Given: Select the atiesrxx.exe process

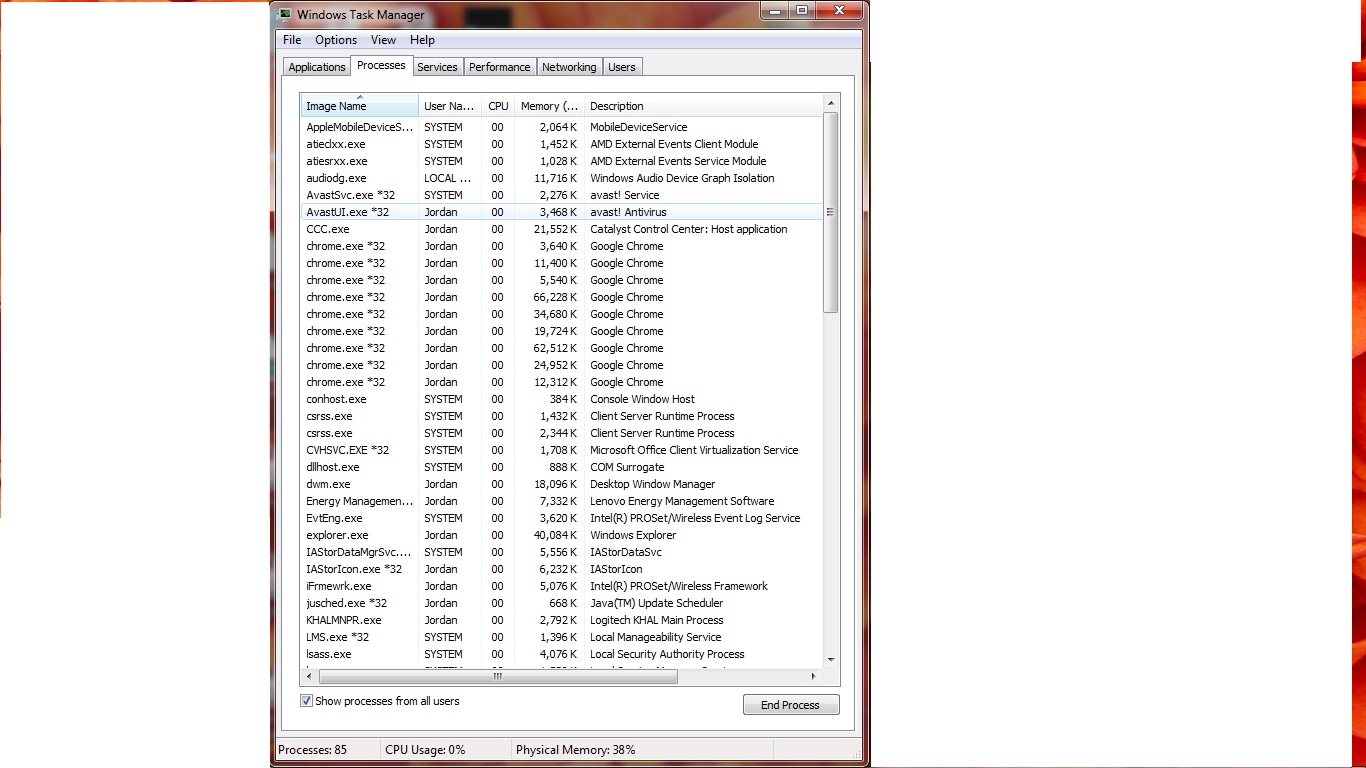Looking at the screenshot, I should 562,161.
